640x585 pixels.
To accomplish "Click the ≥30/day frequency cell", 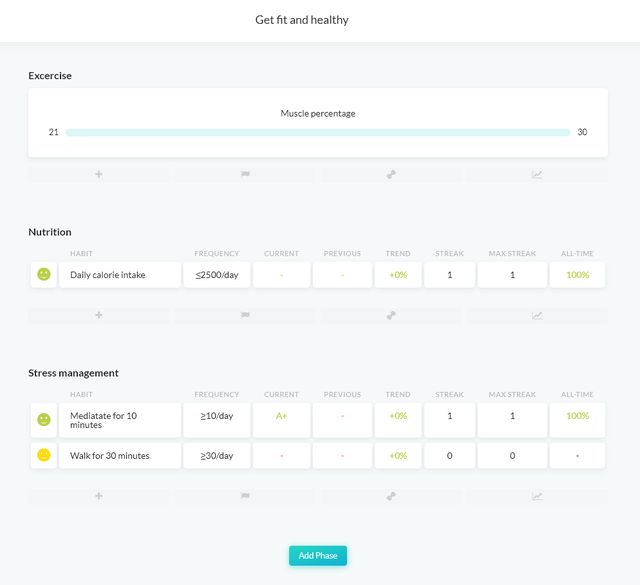I will (x=217, y=456).
